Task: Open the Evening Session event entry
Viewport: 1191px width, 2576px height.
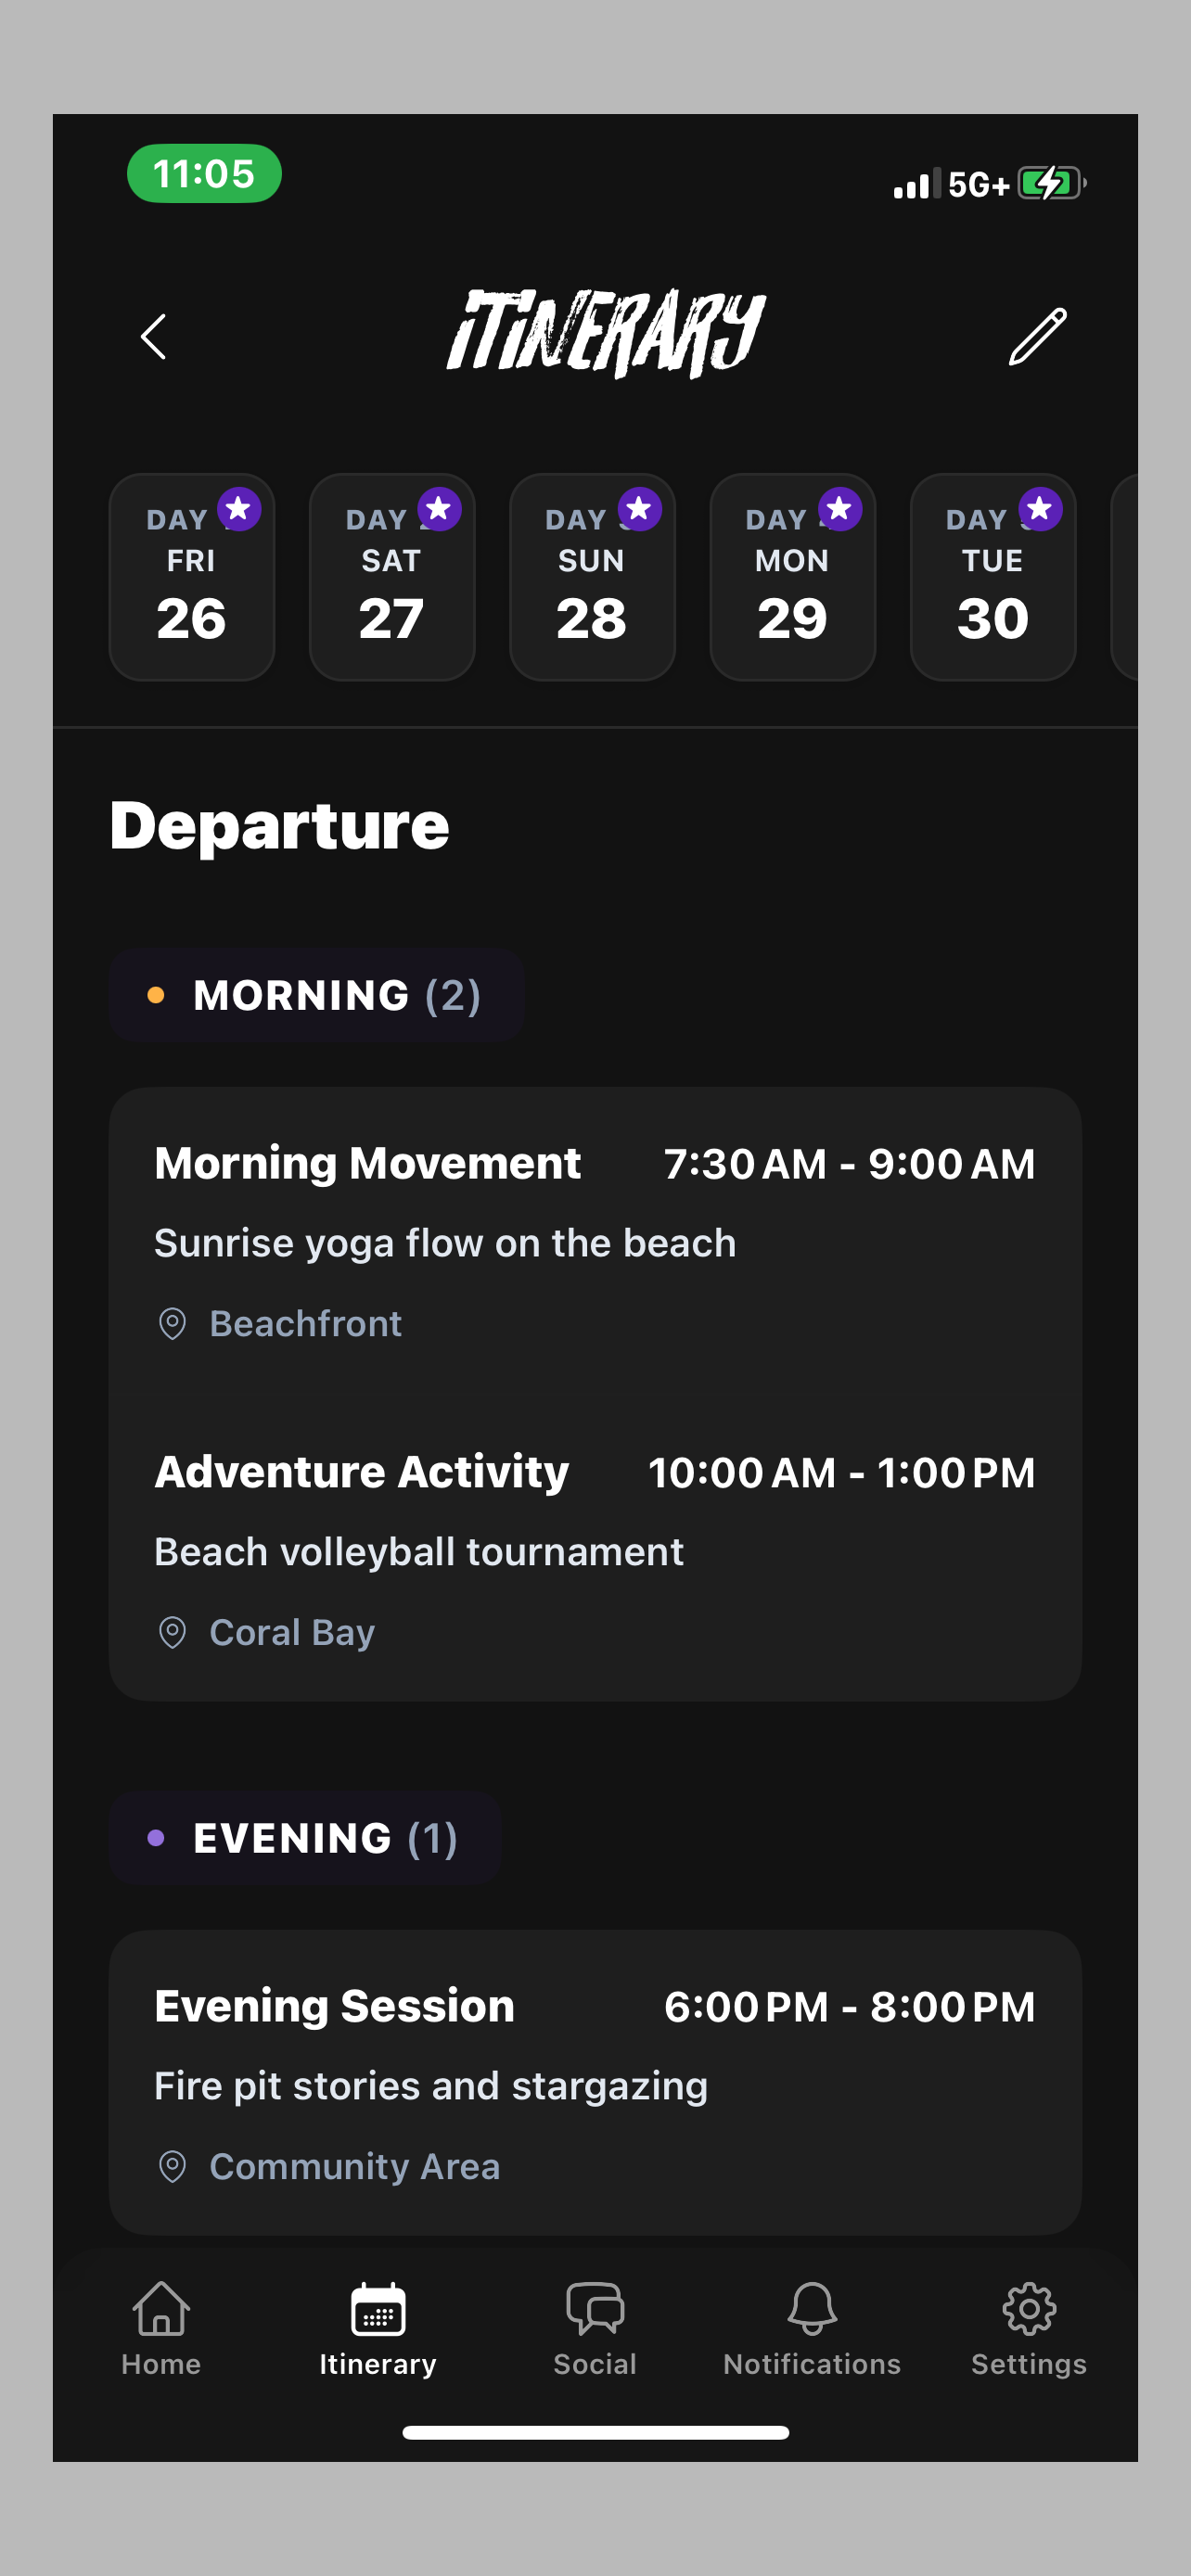Action: point(595,2084)
